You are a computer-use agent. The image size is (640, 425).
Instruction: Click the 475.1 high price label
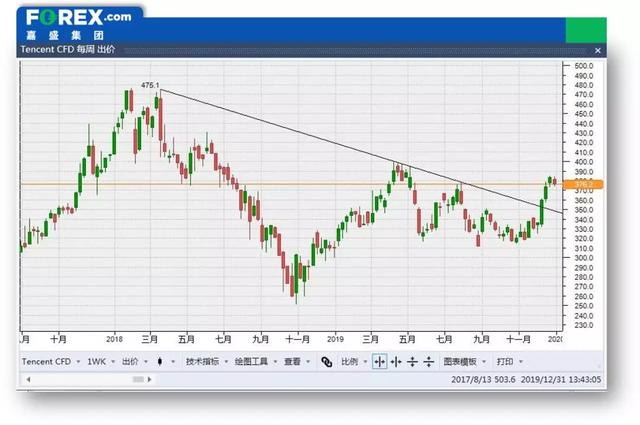[x=150, y=85]
